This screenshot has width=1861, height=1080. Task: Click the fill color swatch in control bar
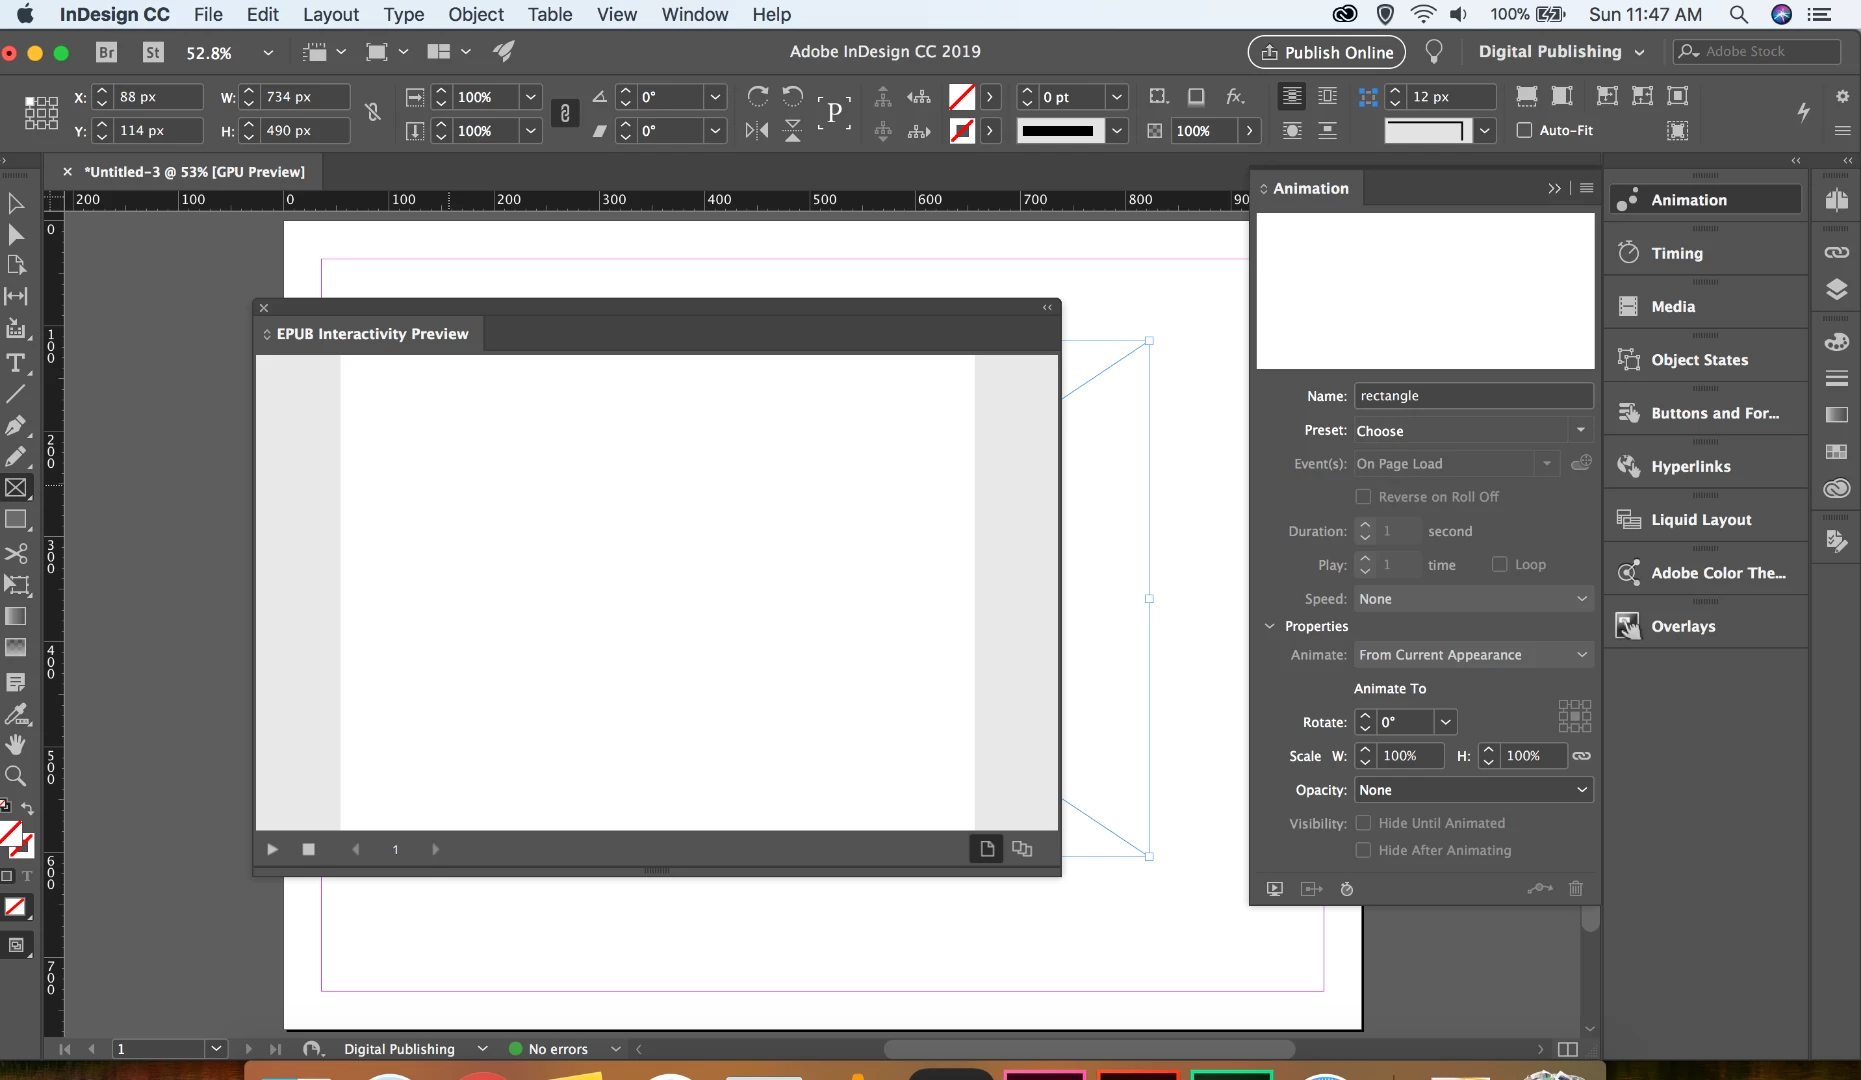coord(962,97)
